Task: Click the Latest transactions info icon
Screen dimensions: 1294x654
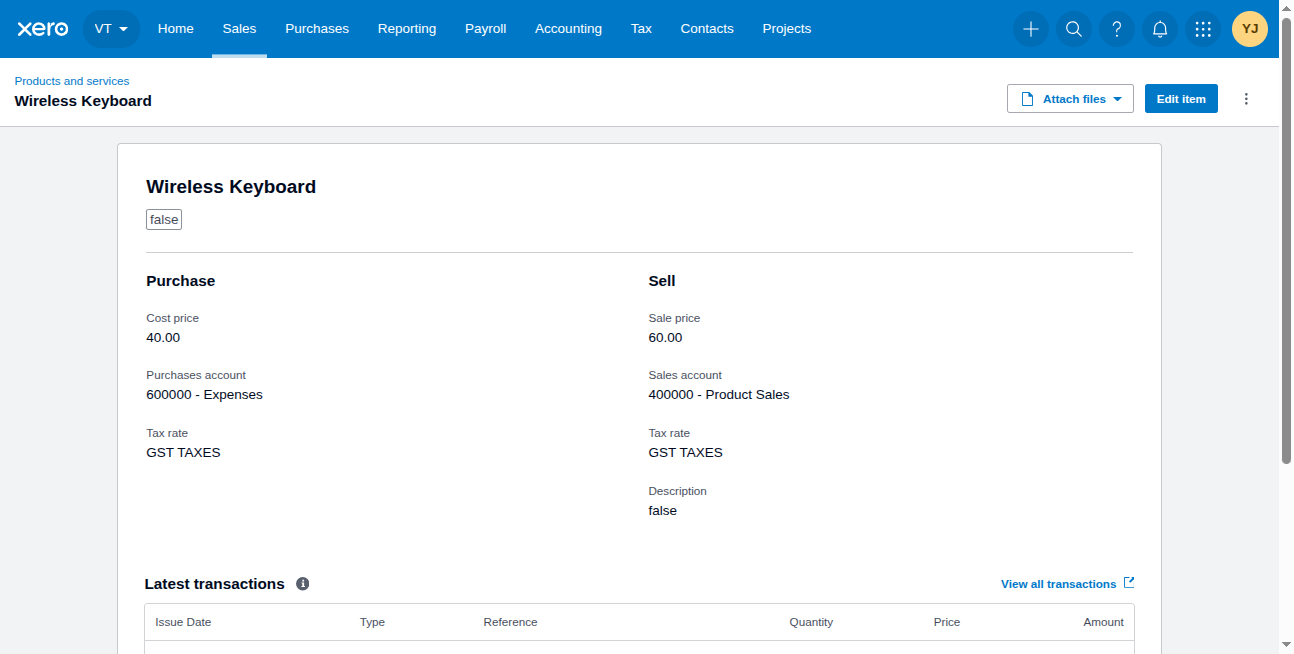Action: point(303,584)
